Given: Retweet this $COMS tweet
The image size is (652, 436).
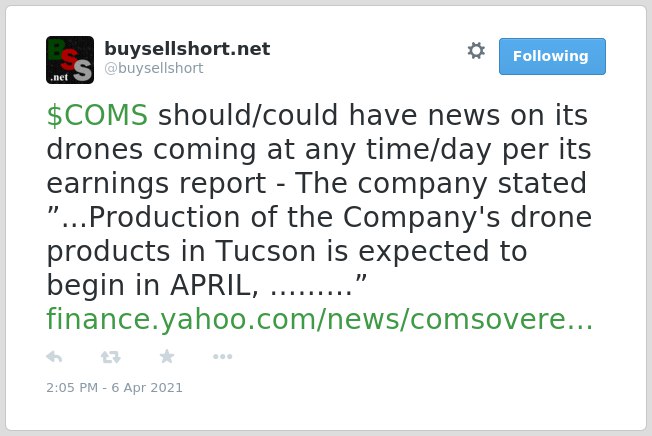Looking at the screenshot, I should 111,357.
